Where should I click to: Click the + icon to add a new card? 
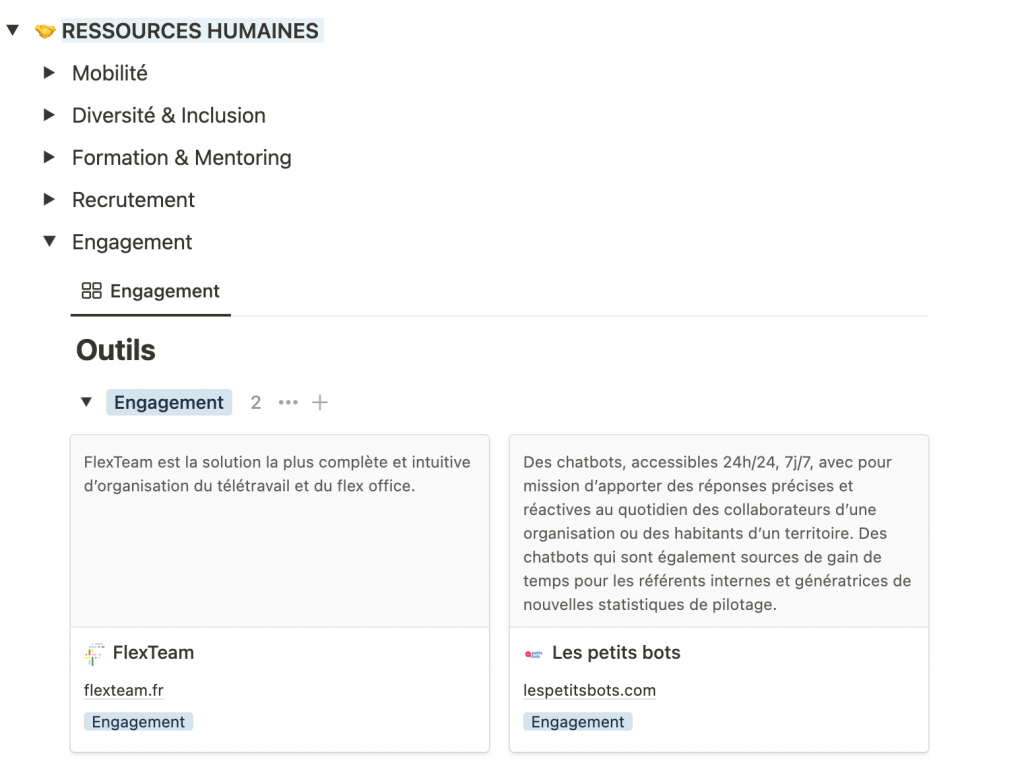point(320,402)
